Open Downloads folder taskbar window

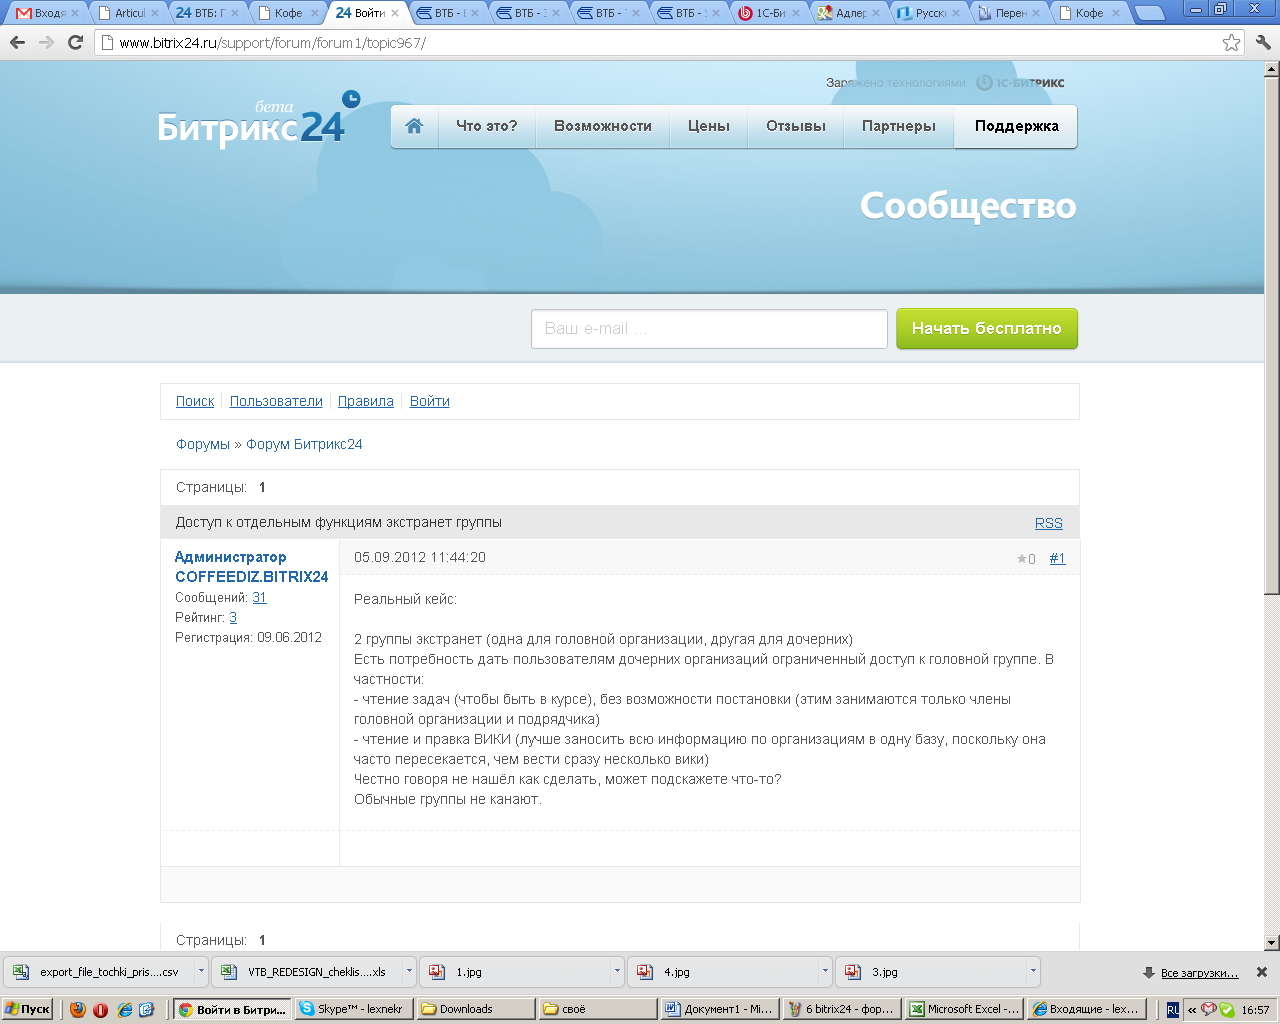click(475, 1009)
